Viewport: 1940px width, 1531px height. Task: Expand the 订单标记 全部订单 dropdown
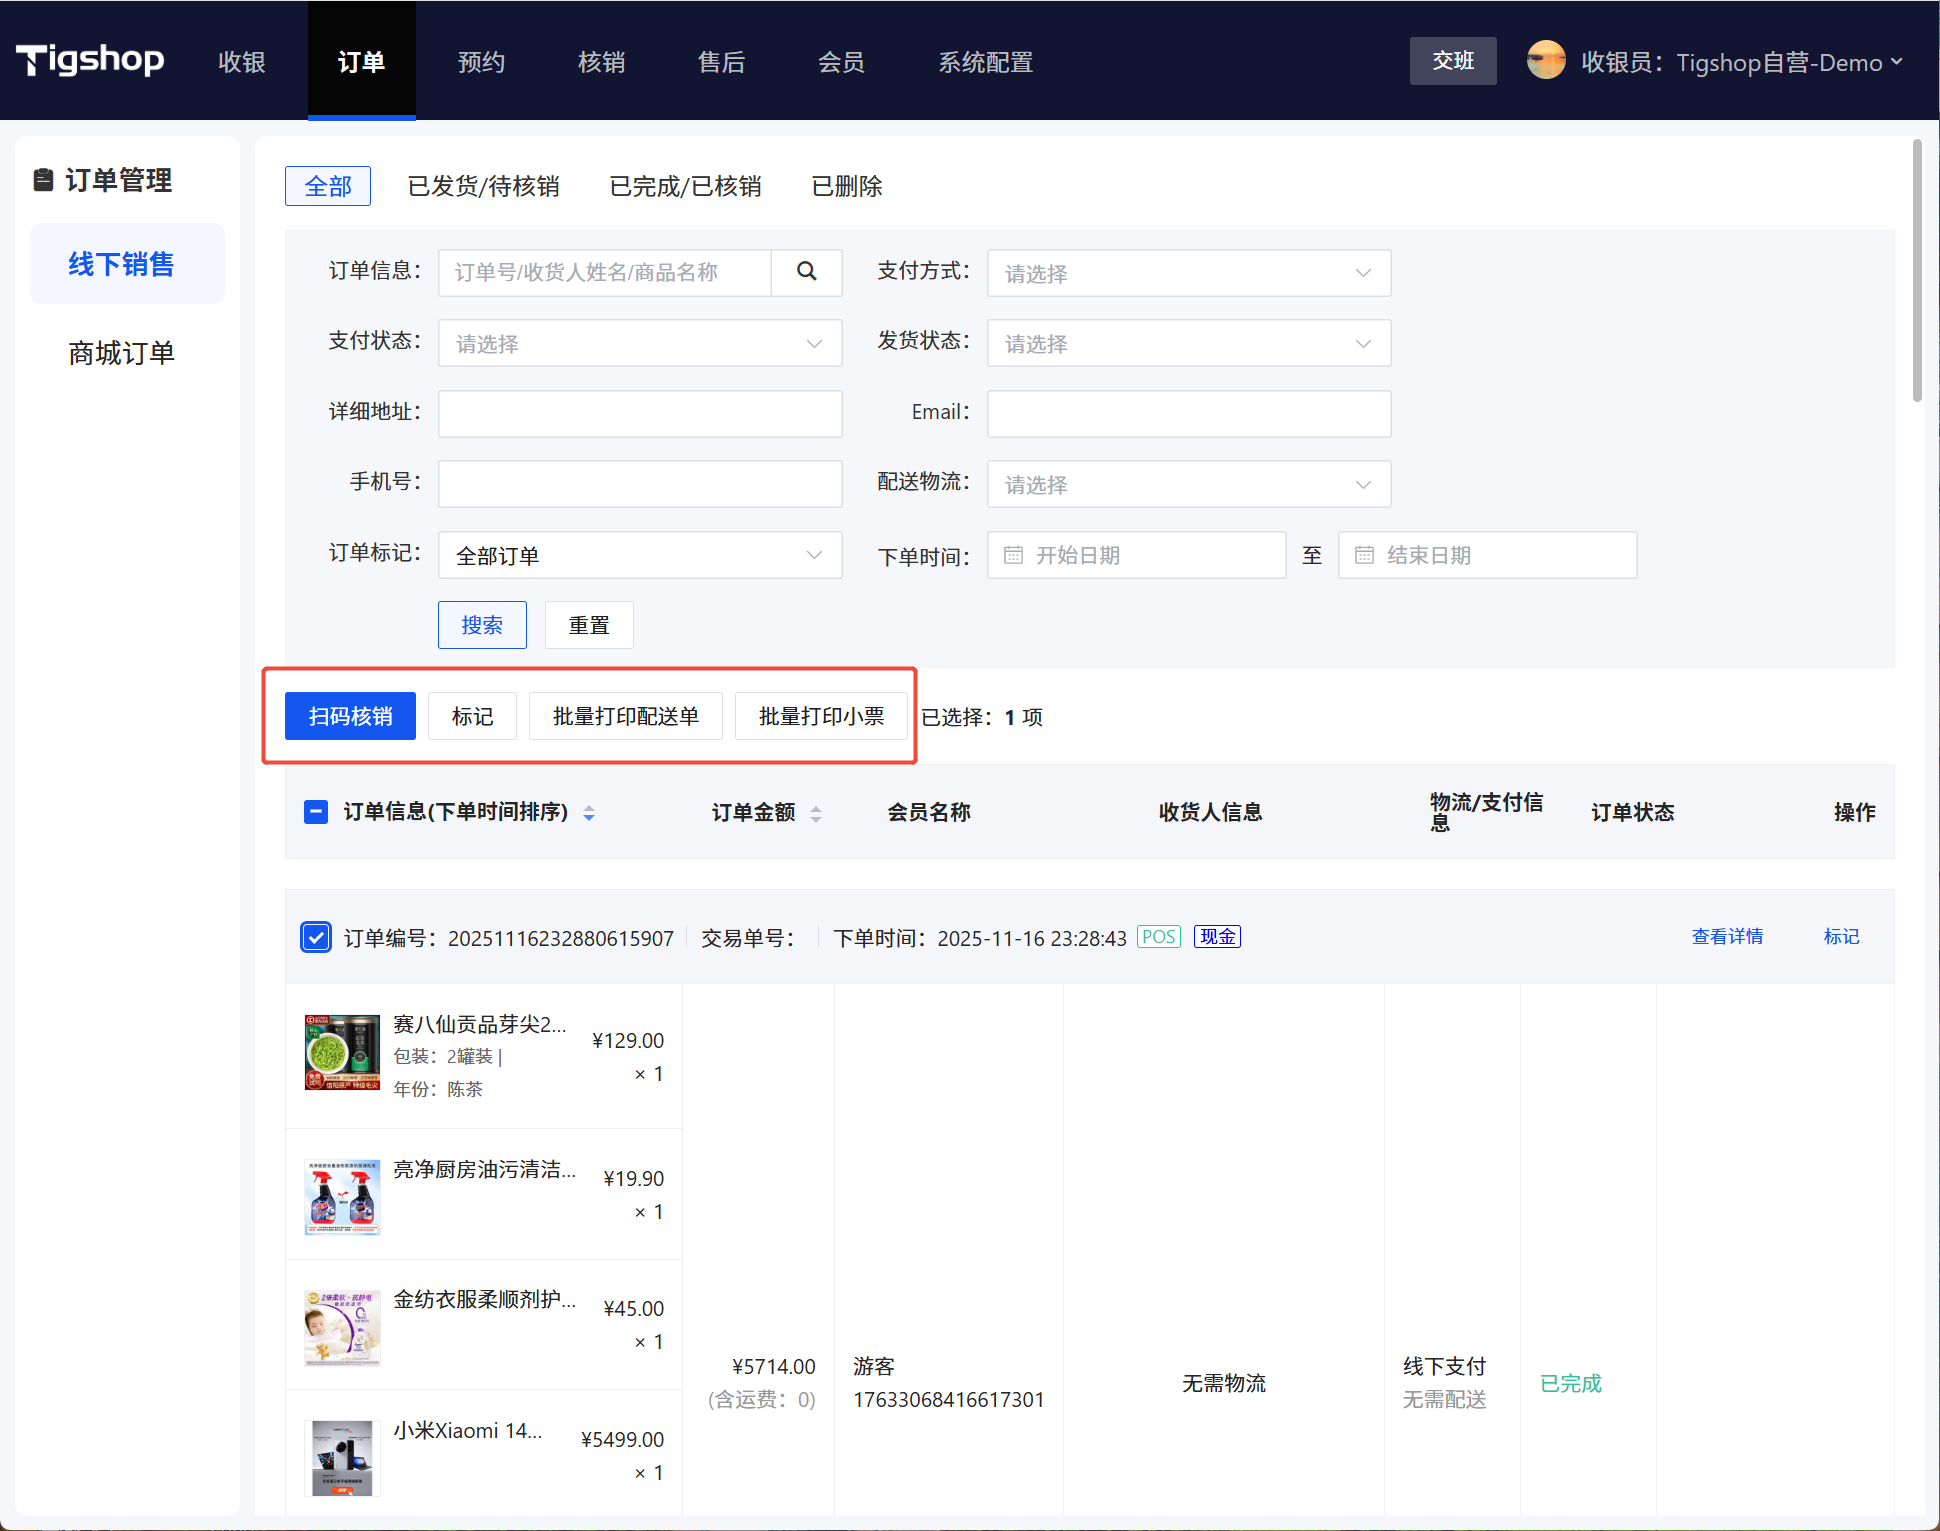click(x=640, y=555)
